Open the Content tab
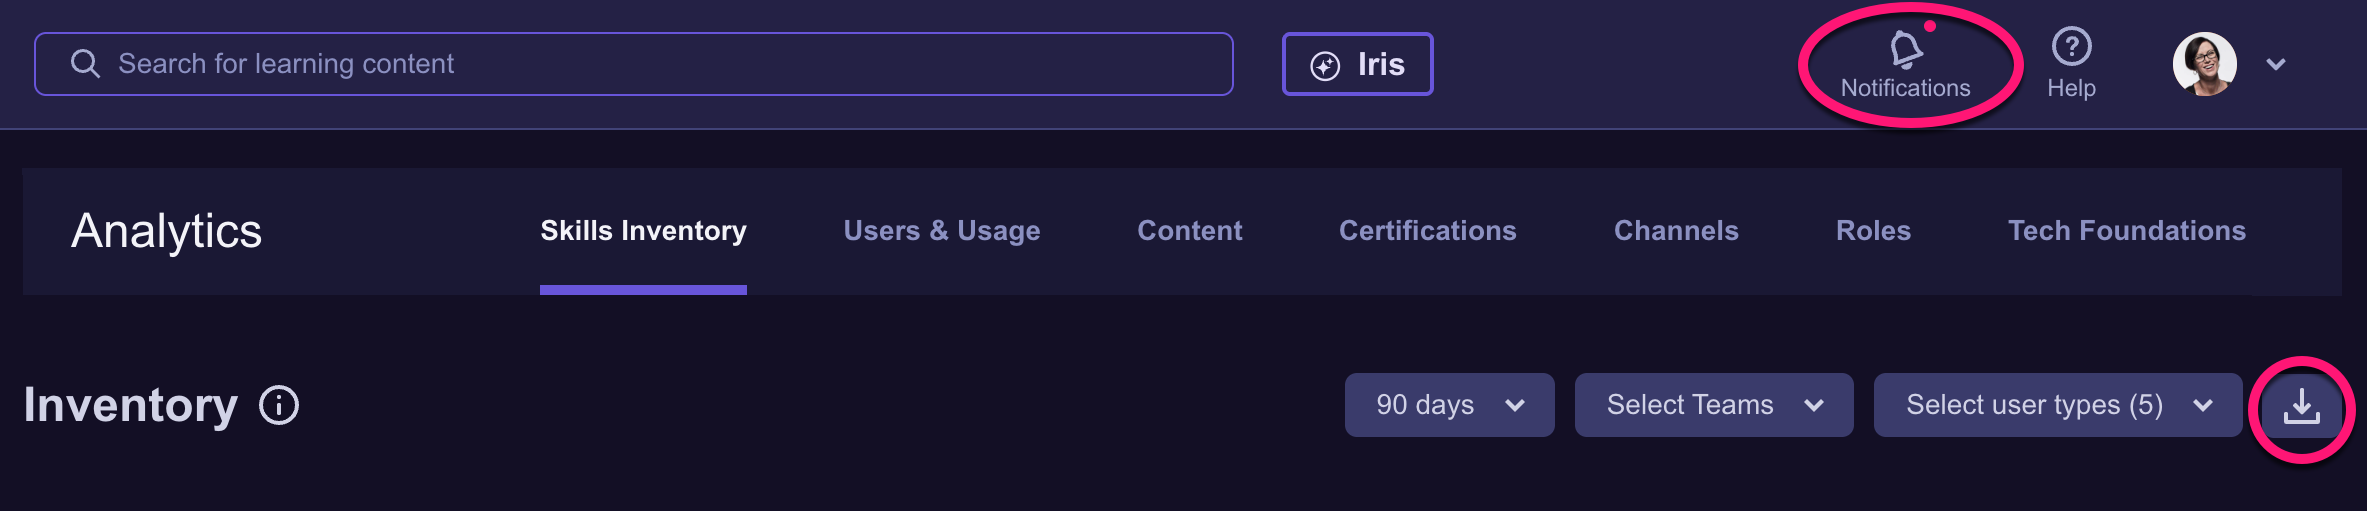 [x=1189, y=231]
